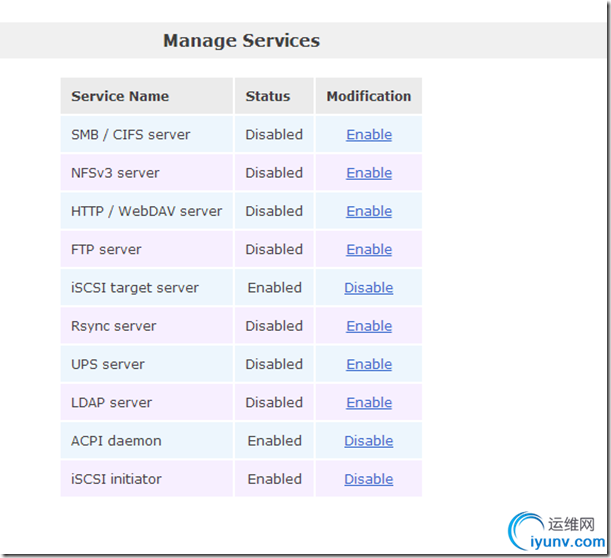Enable the NFSv3 server service
Image resolution: width=611 pixels, height=558 pixels.
pos(368,173)
